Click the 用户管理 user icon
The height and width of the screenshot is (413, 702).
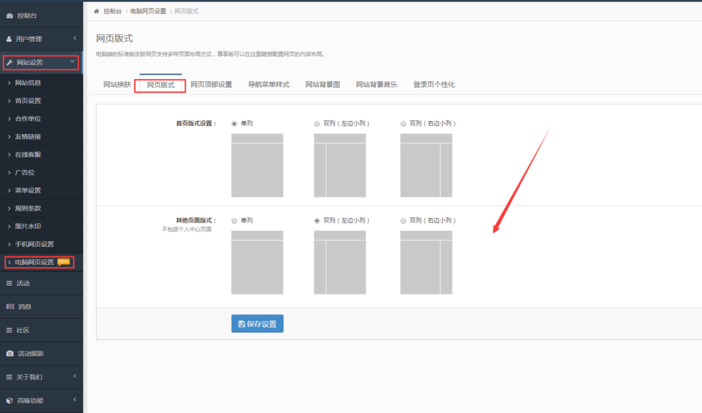(x=9, y=39)
